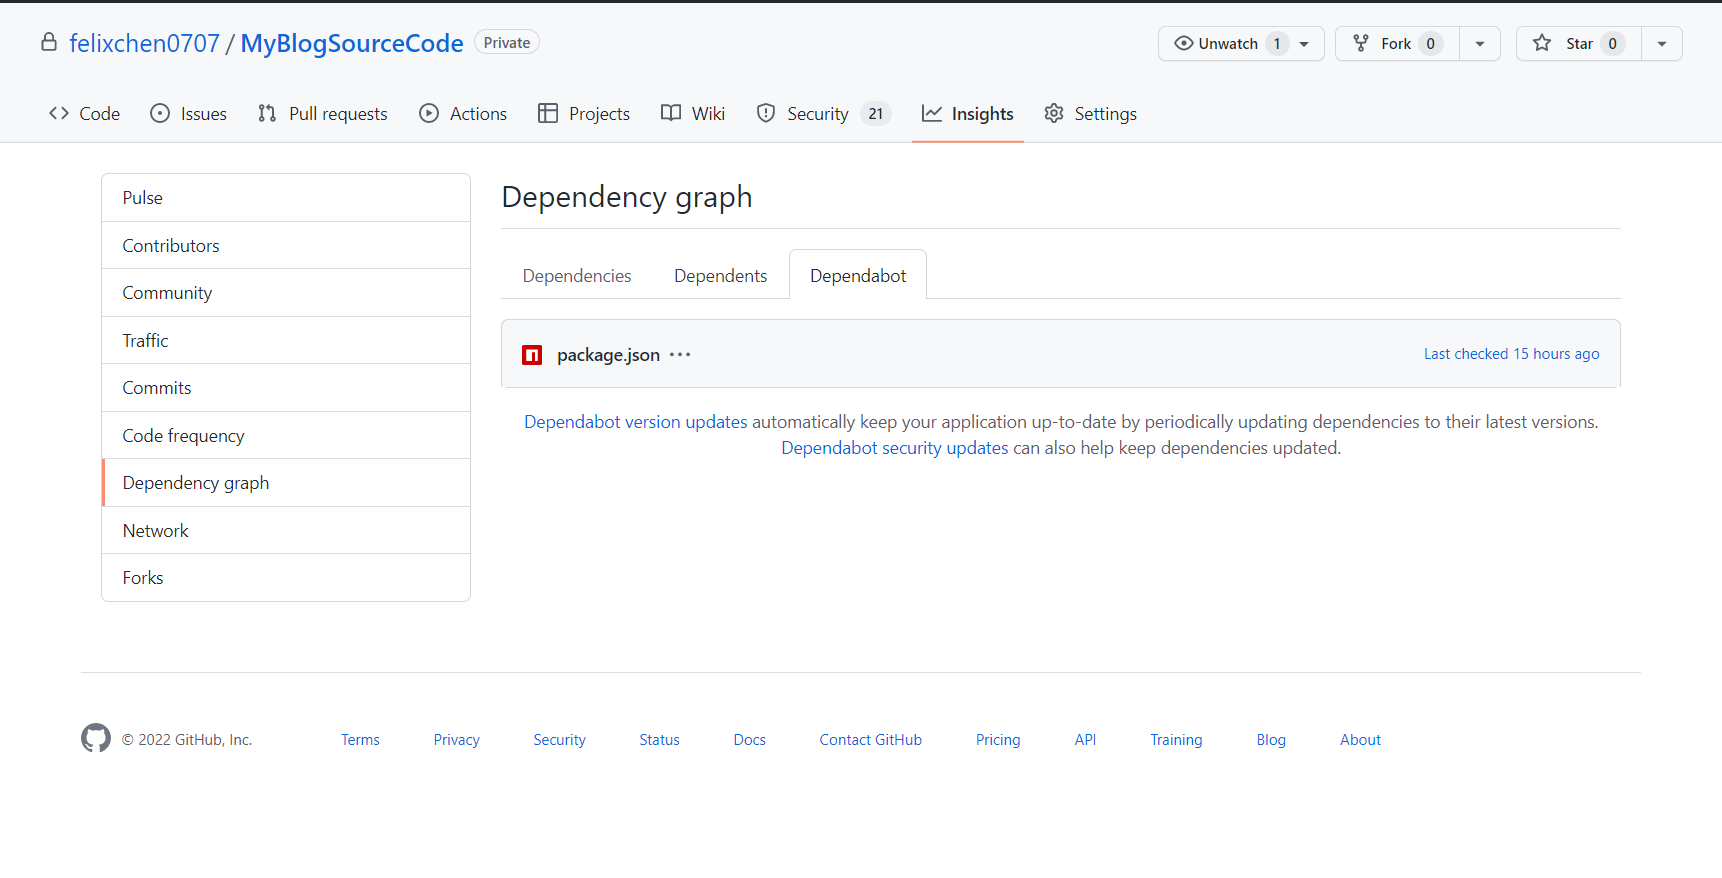The image size is (1722, 878).
Task: Click the star icon on Star button
Action: [x=1542, y=43]
